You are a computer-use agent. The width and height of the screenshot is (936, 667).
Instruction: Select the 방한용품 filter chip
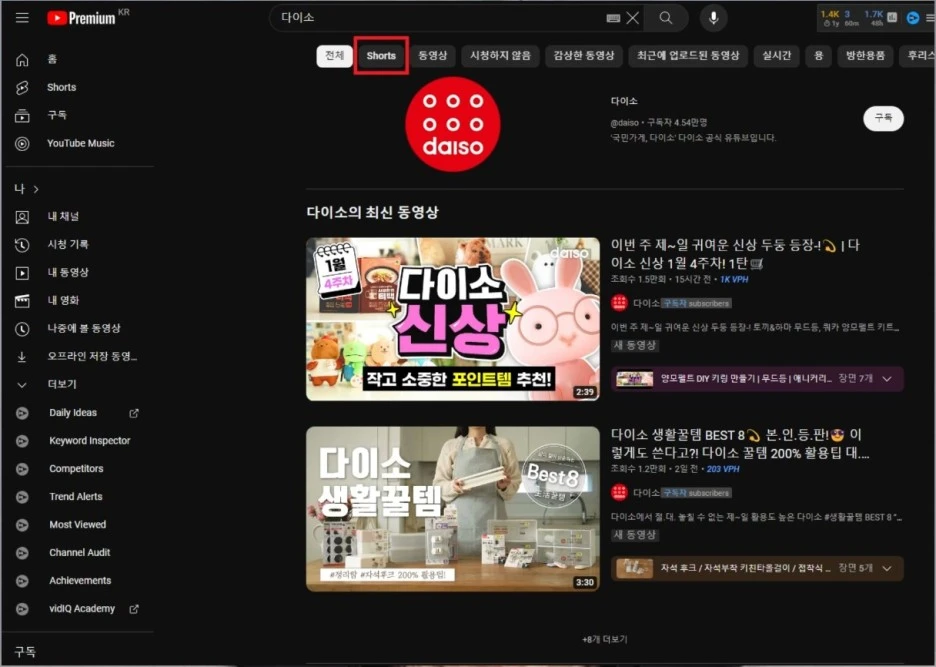click(865, 56)
